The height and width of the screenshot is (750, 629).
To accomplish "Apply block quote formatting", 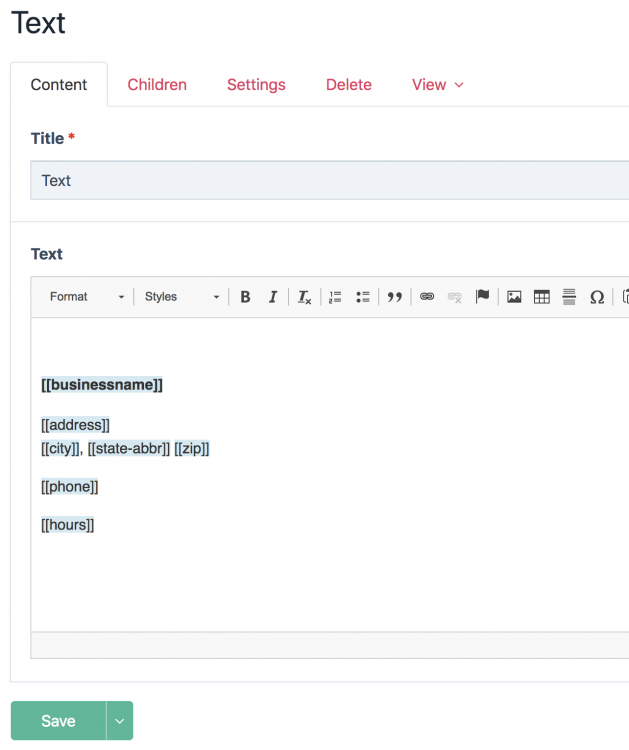I will click(x=395, y=297).
